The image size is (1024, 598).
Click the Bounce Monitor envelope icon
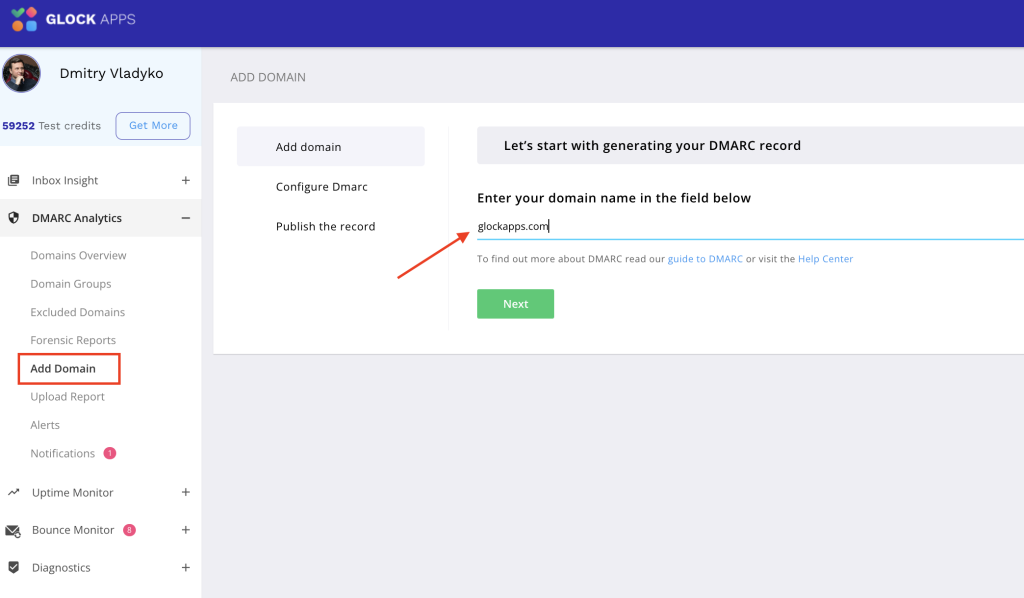[13, 531]
